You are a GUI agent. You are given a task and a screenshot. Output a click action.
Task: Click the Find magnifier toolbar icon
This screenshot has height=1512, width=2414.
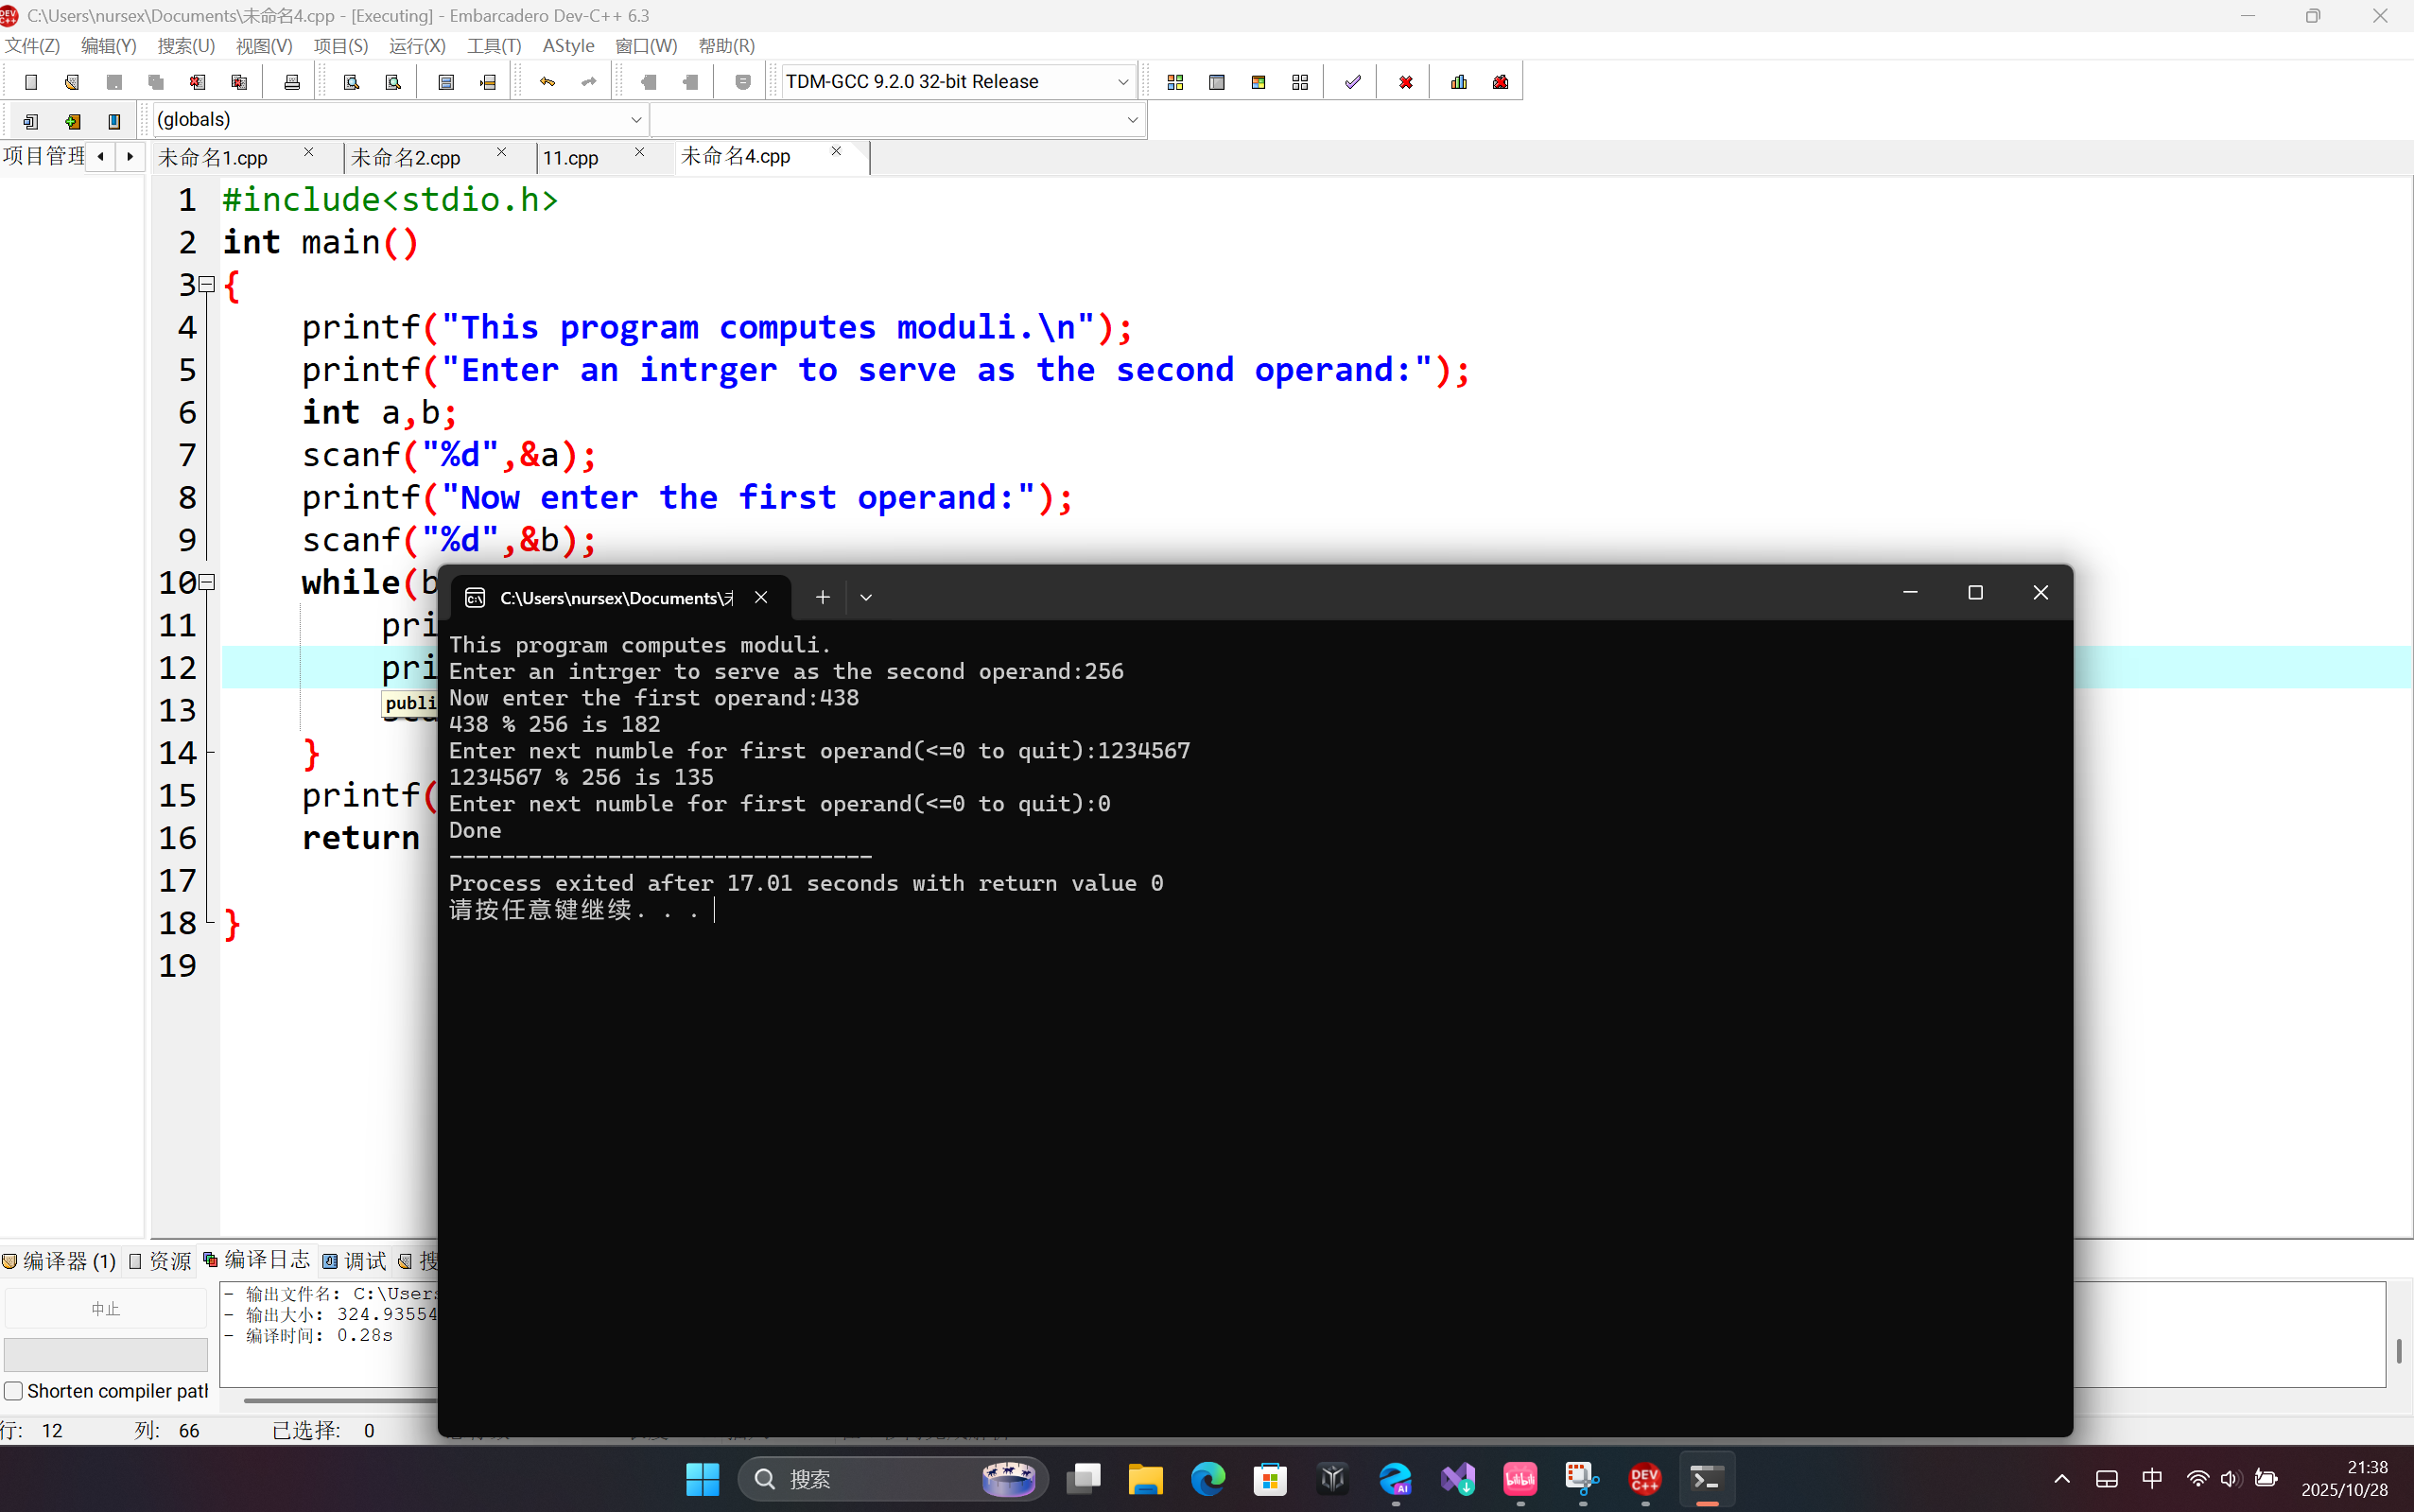pyautogui.click(x=351, y=82)
